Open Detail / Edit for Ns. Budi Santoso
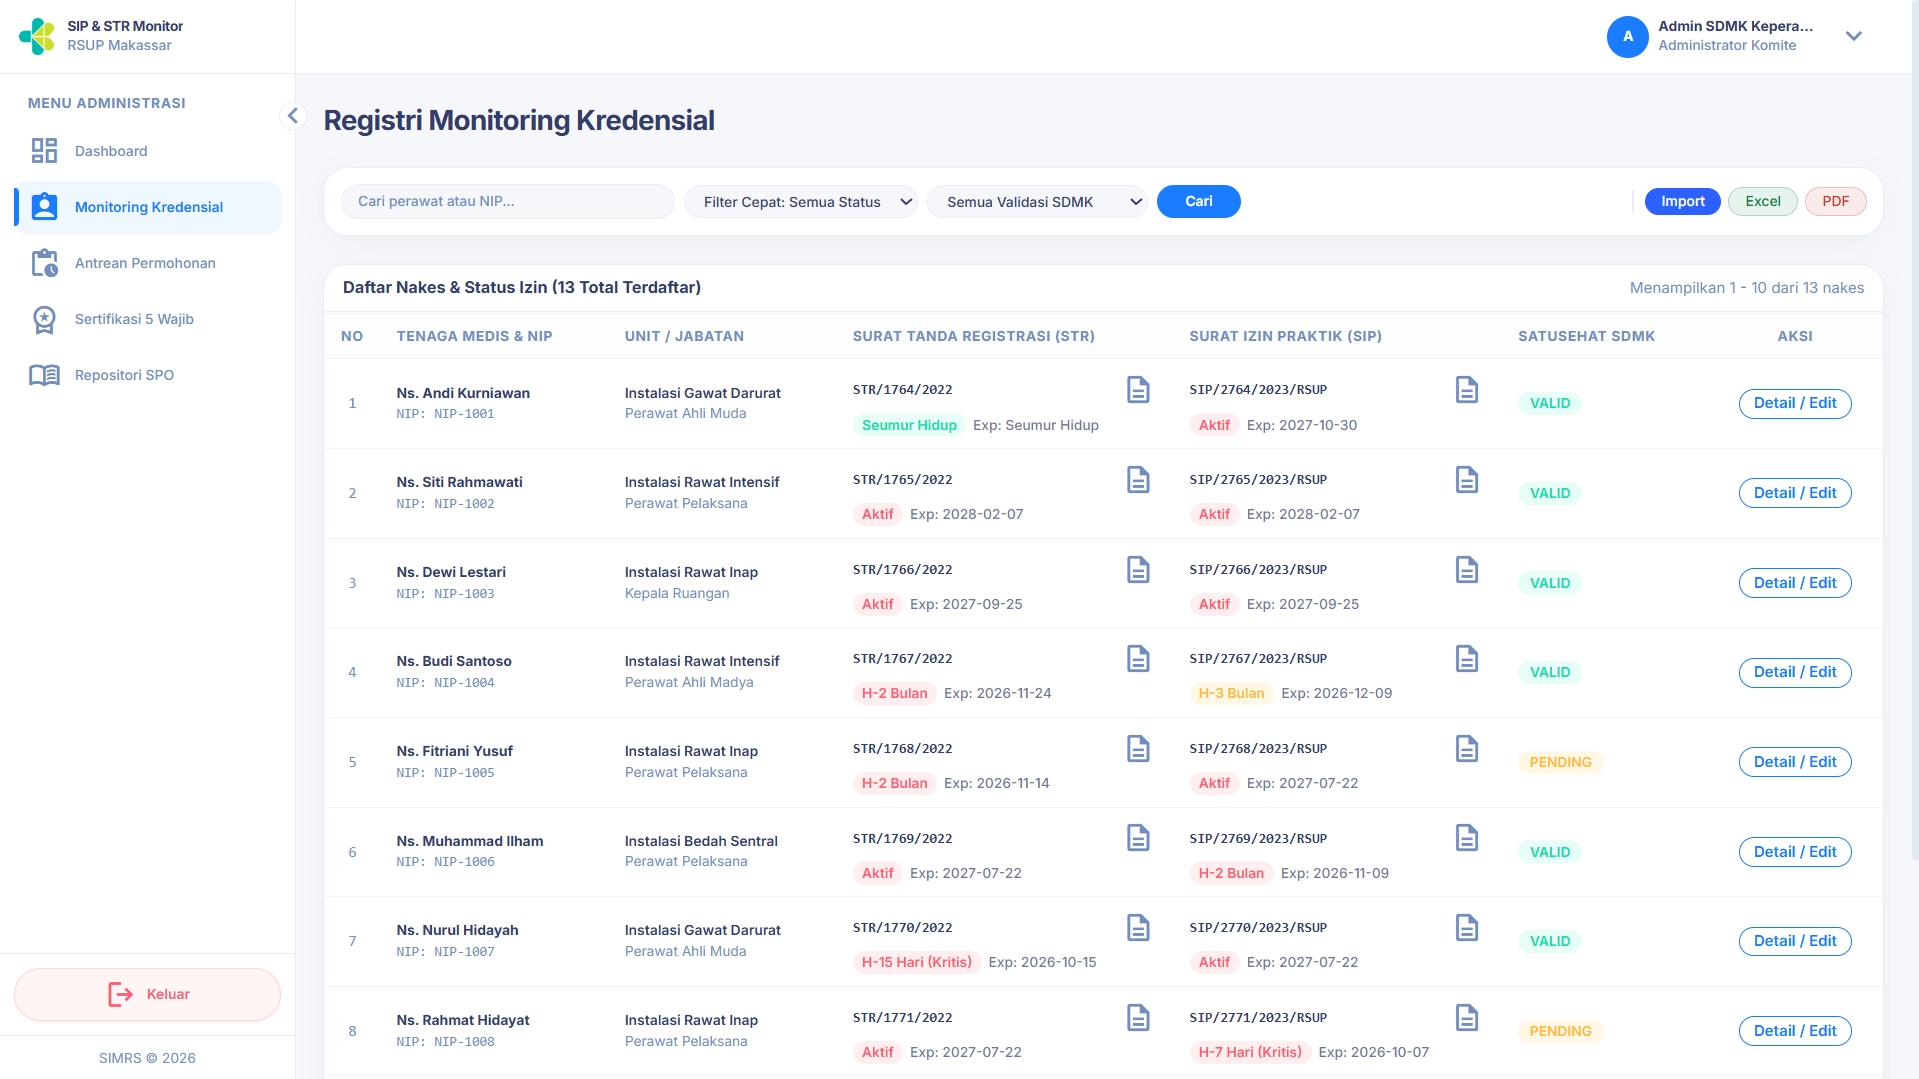Image resolution: width=1919 pixels, height=1079 pixels. click(1795, 672)
